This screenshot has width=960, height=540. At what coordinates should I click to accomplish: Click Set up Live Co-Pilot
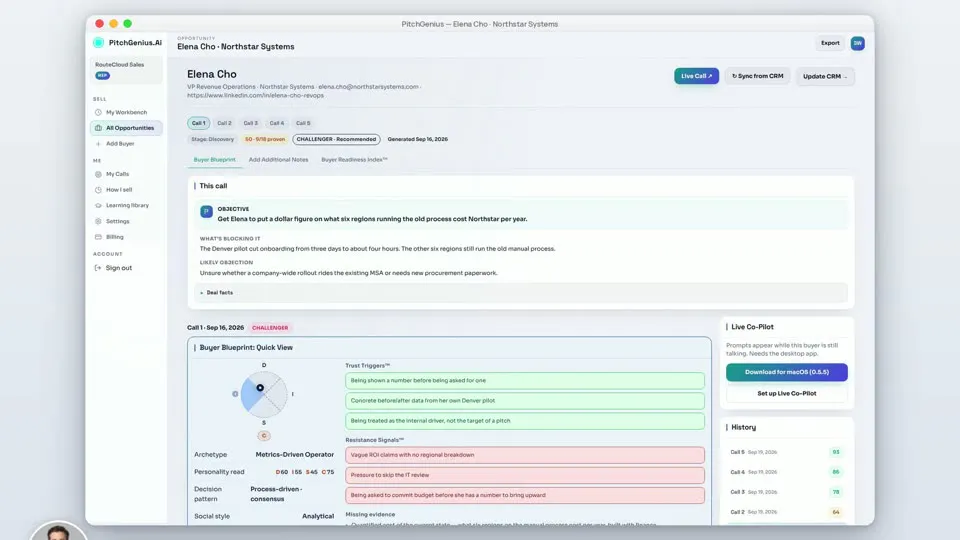point(787,394)
